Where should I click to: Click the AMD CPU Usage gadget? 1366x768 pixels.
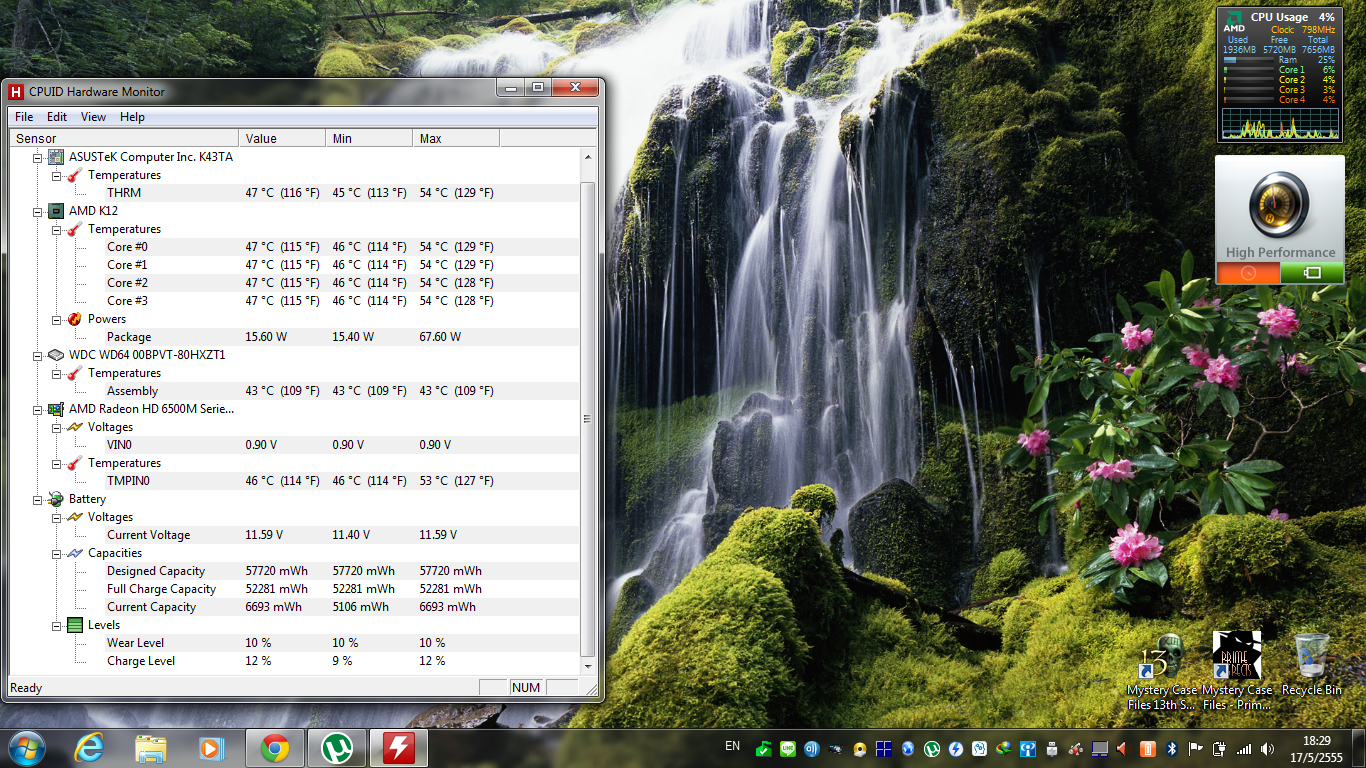click(1280, 74)
